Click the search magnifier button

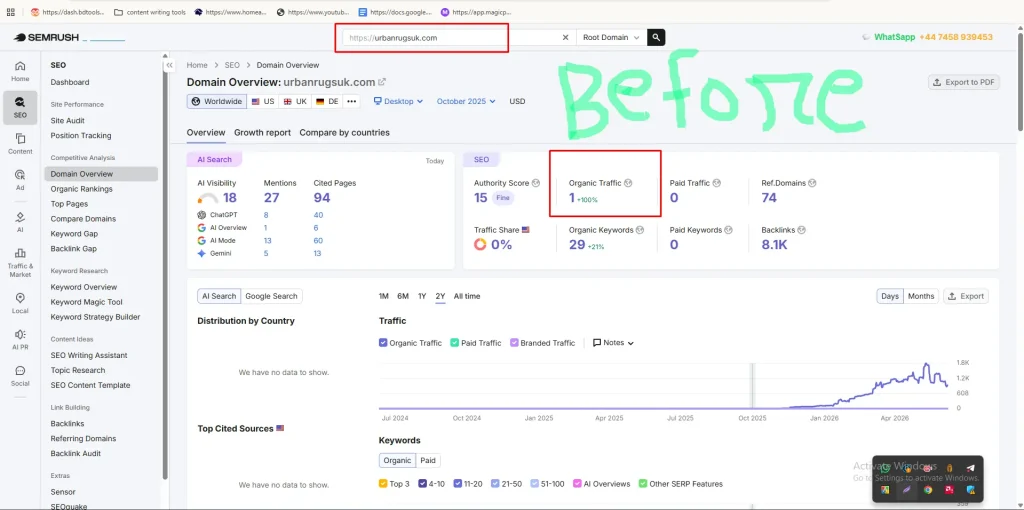click(656, 38)
